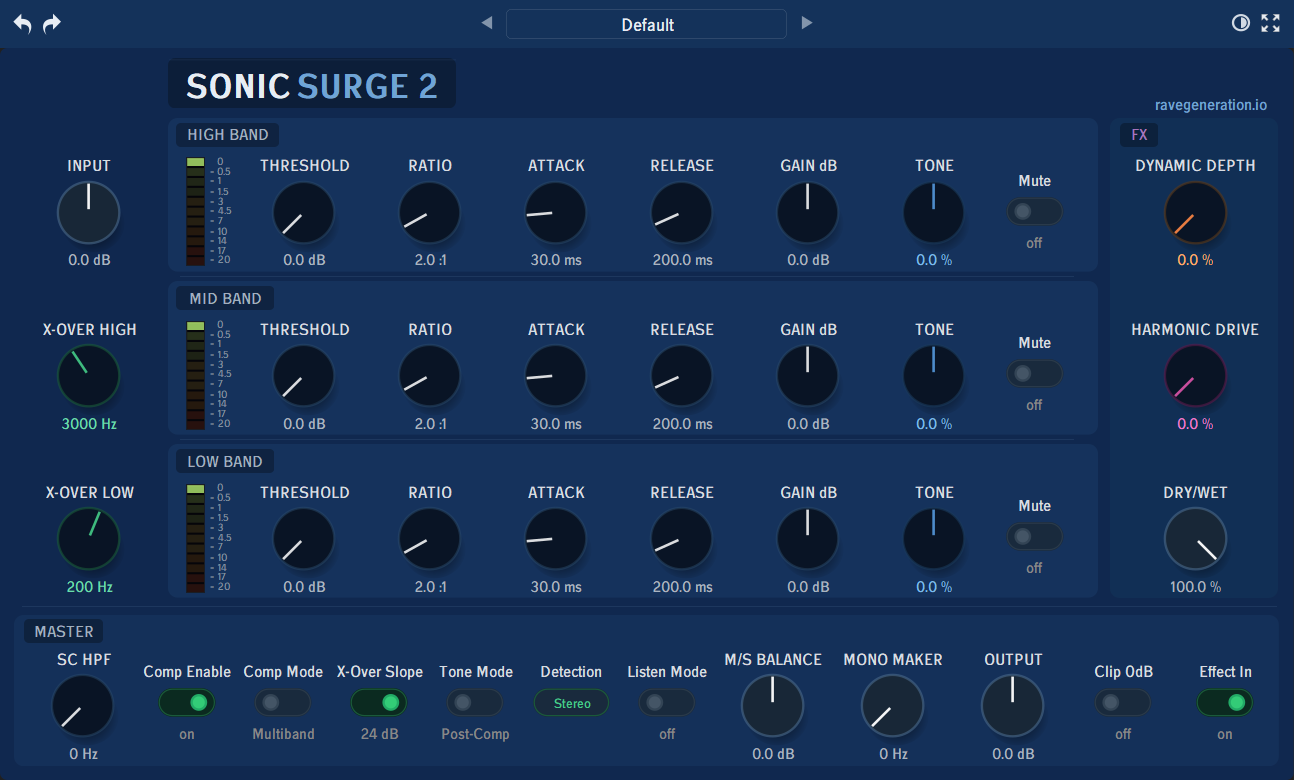This screenshot has height=780, width=1294.
Task: Enable Listen Mode
Action: coord(666,703)
